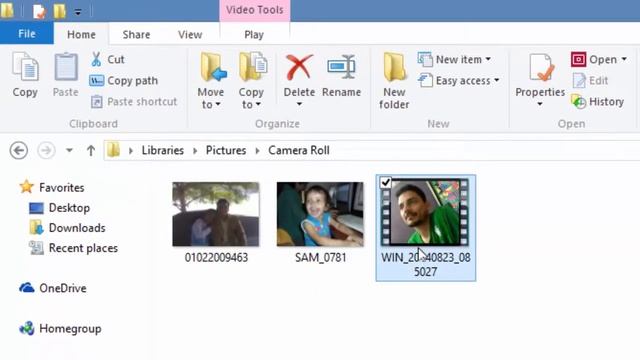Click the Copy to folder icon

253,67
